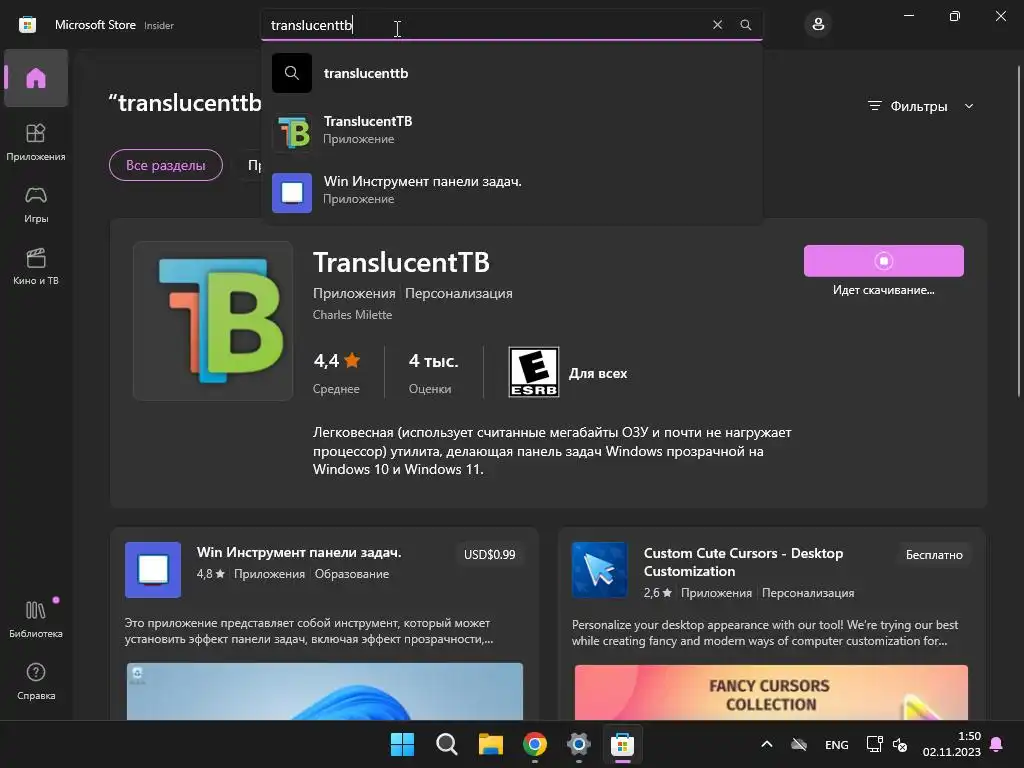This screenshot has width=1024, height=768.
Task: Click the Для всех rating label
Action: [x=598, y=374]
